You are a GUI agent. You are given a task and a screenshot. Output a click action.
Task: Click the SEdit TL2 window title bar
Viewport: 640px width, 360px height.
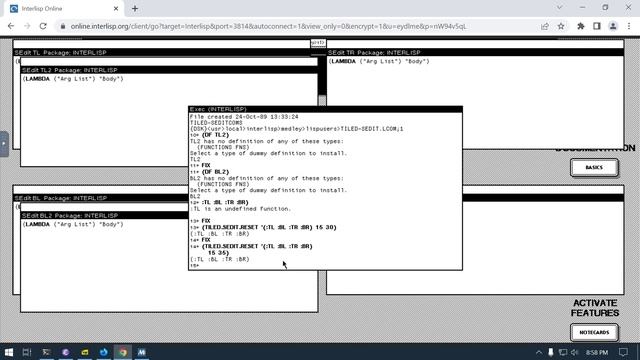(169, 70)
